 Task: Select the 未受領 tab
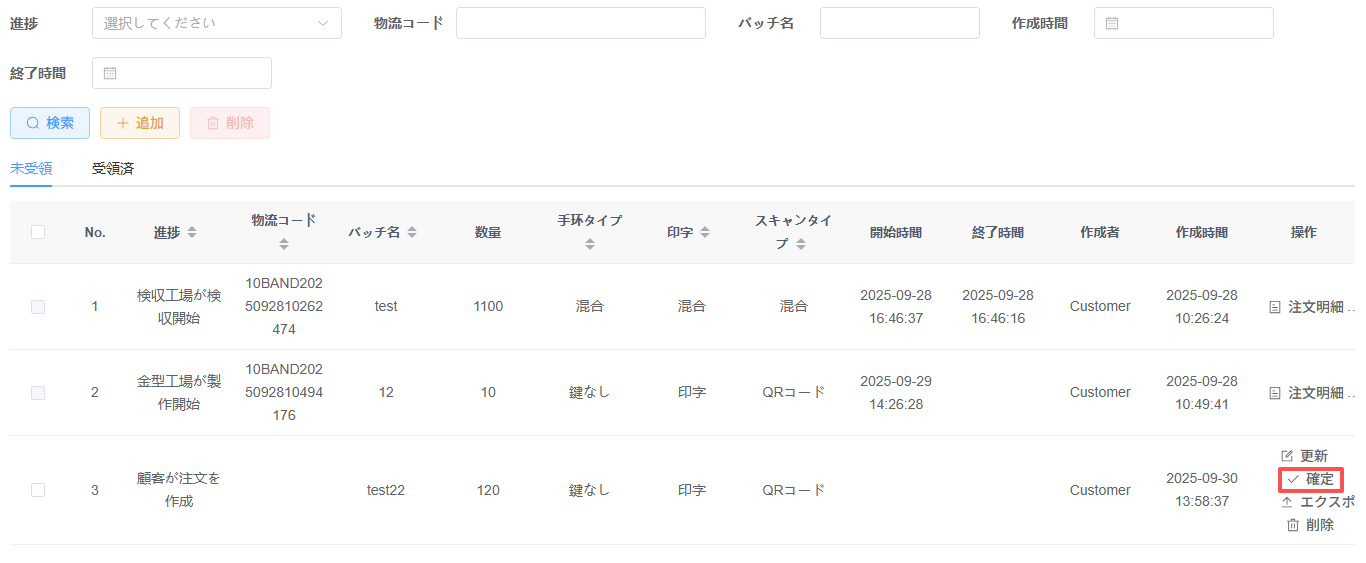point(31,169)
